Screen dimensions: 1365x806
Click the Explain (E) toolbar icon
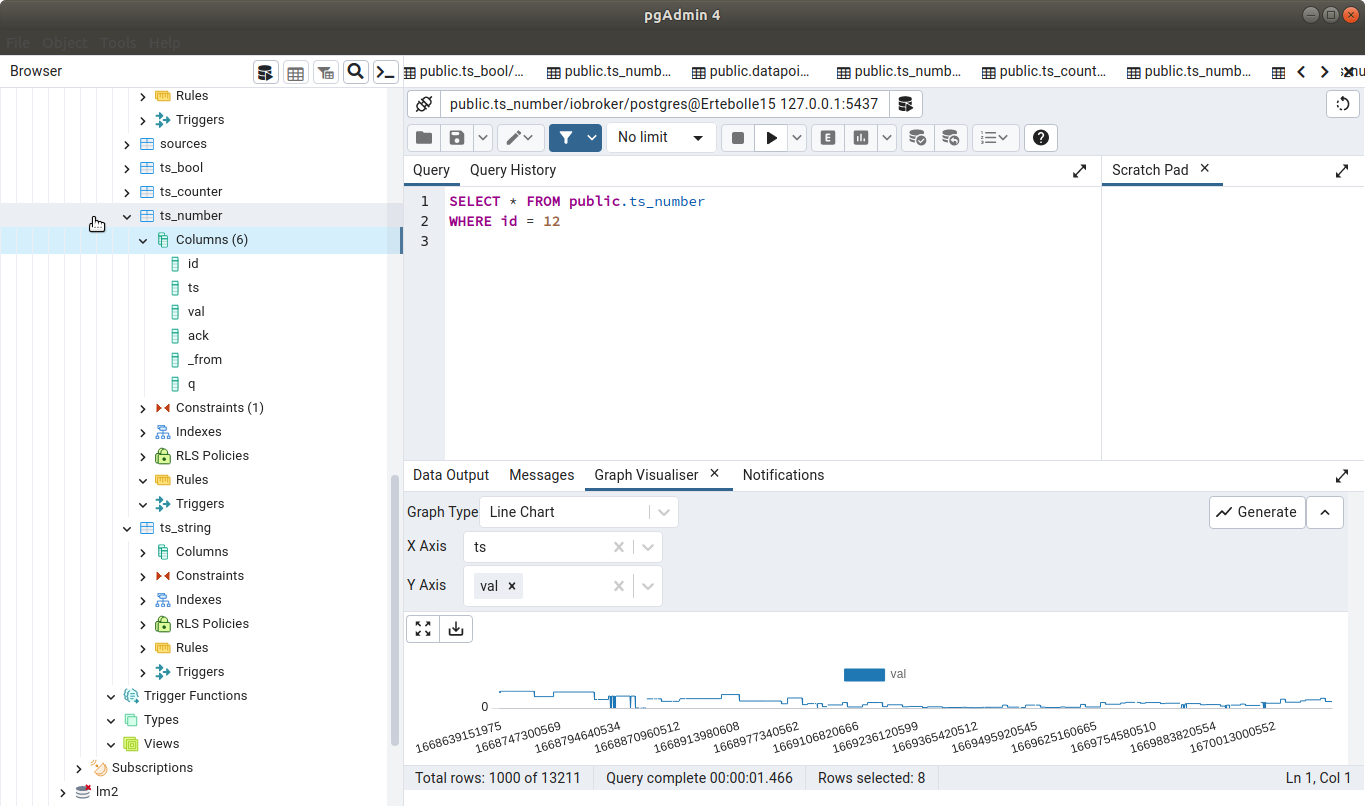(828, 138)
